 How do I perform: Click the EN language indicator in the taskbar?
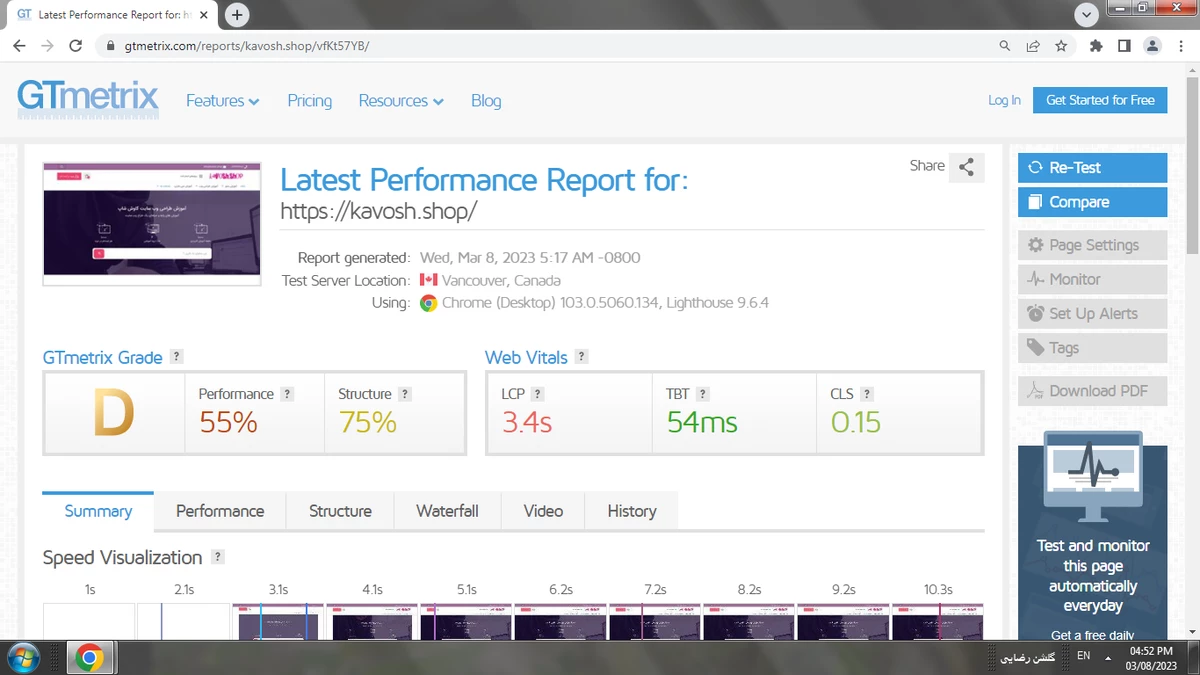point(1083,656)
